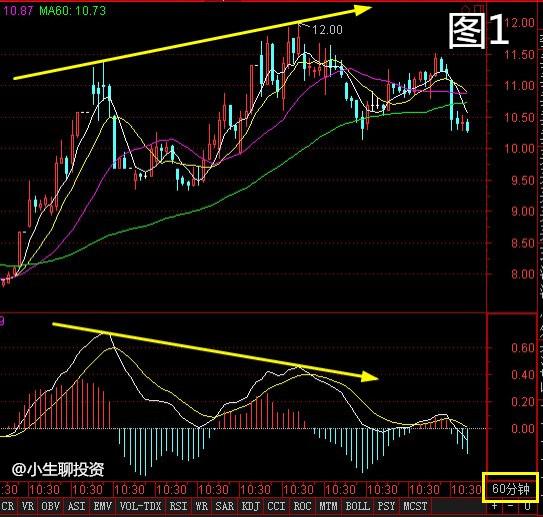Click the MA60: 10.73 label
Image resolution: width=543 pixels, height=517 pixels.
pos(72,11)
